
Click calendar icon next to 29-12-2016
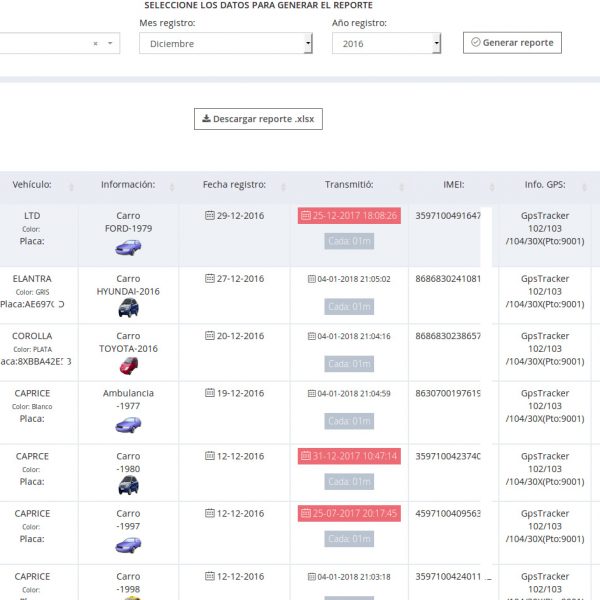tap(209, 215)
